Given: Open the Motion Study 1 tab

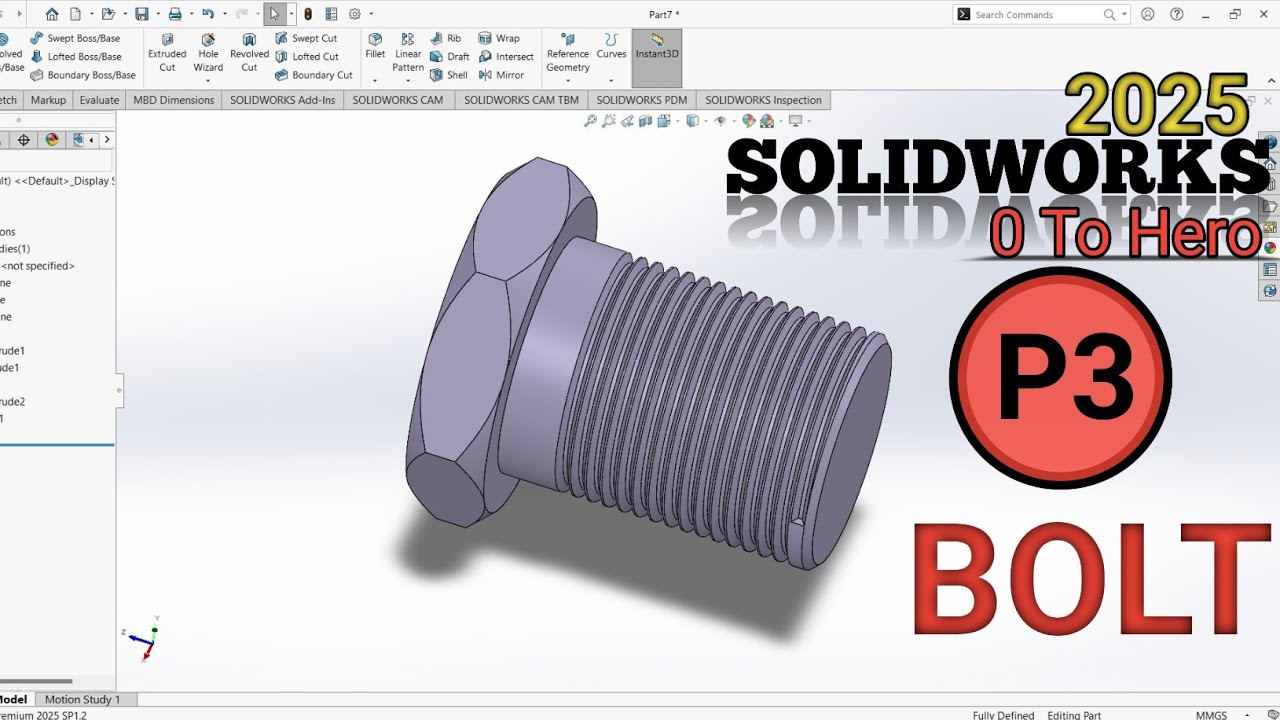Looking at the screenshot, I should pos(83,700).
